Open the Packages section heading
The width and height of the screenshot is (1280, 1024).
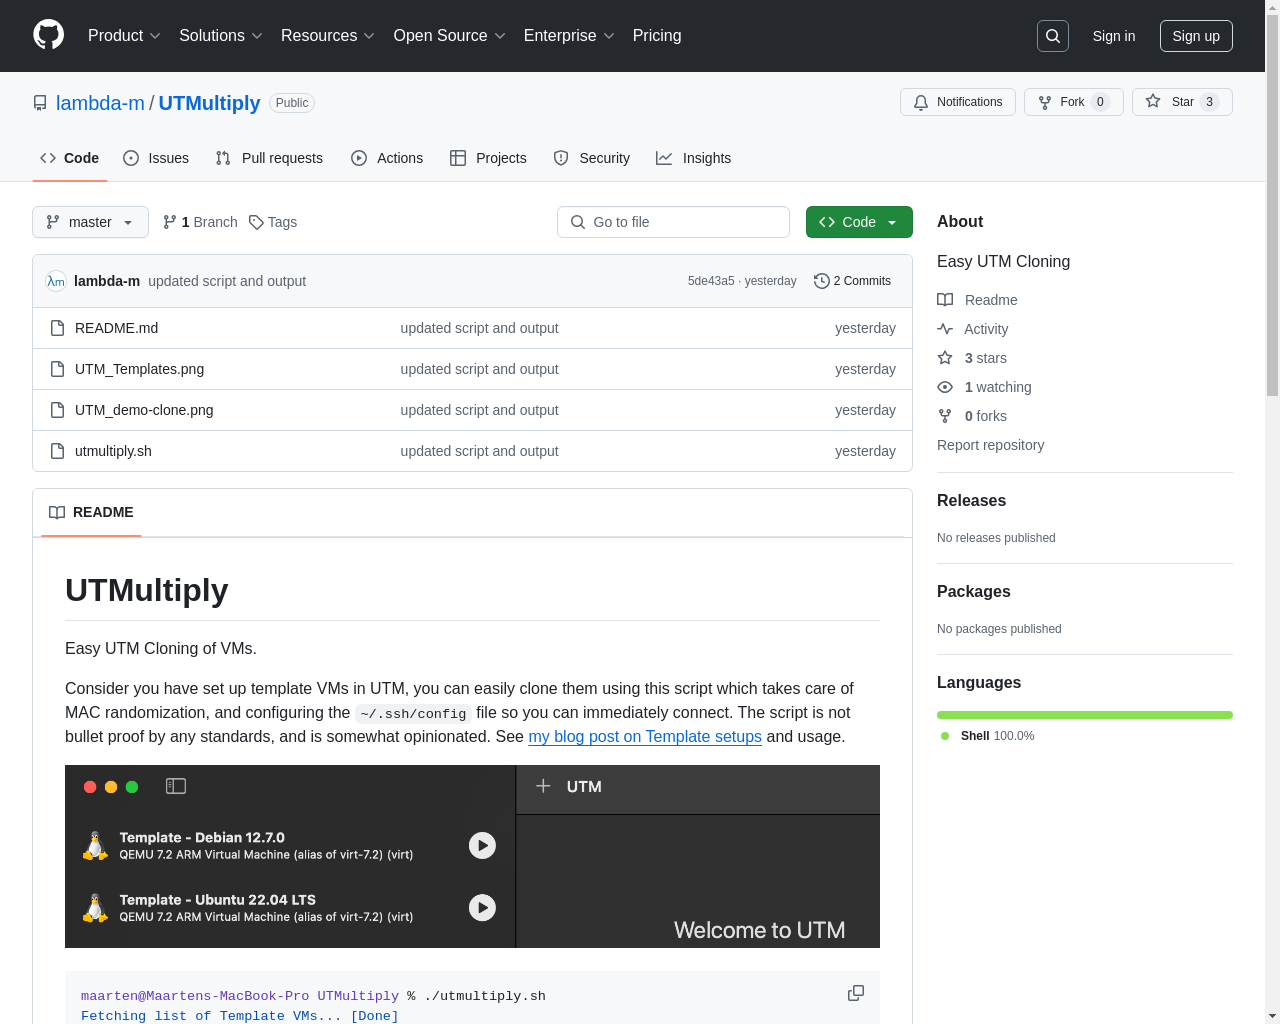pyautogui.click(x=973, y=592)
